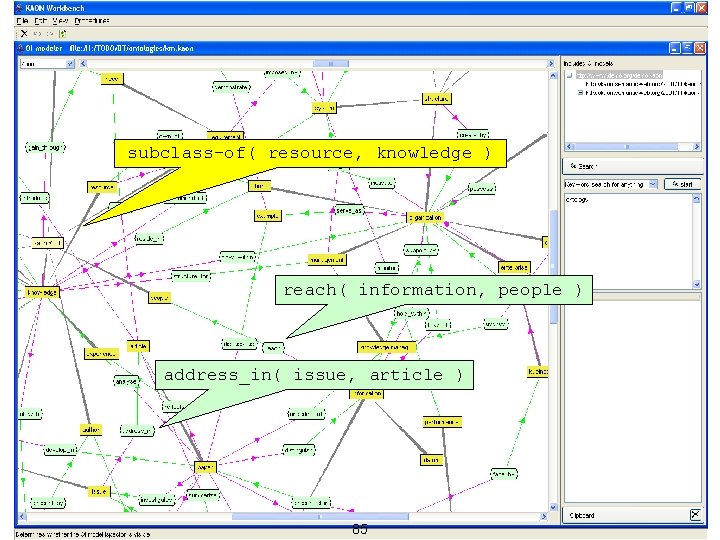The width and height of the screenshot is (720, 540).
Task: Select the yellow experience concept node
Action: pyautogui.click(x=101, y=354)
